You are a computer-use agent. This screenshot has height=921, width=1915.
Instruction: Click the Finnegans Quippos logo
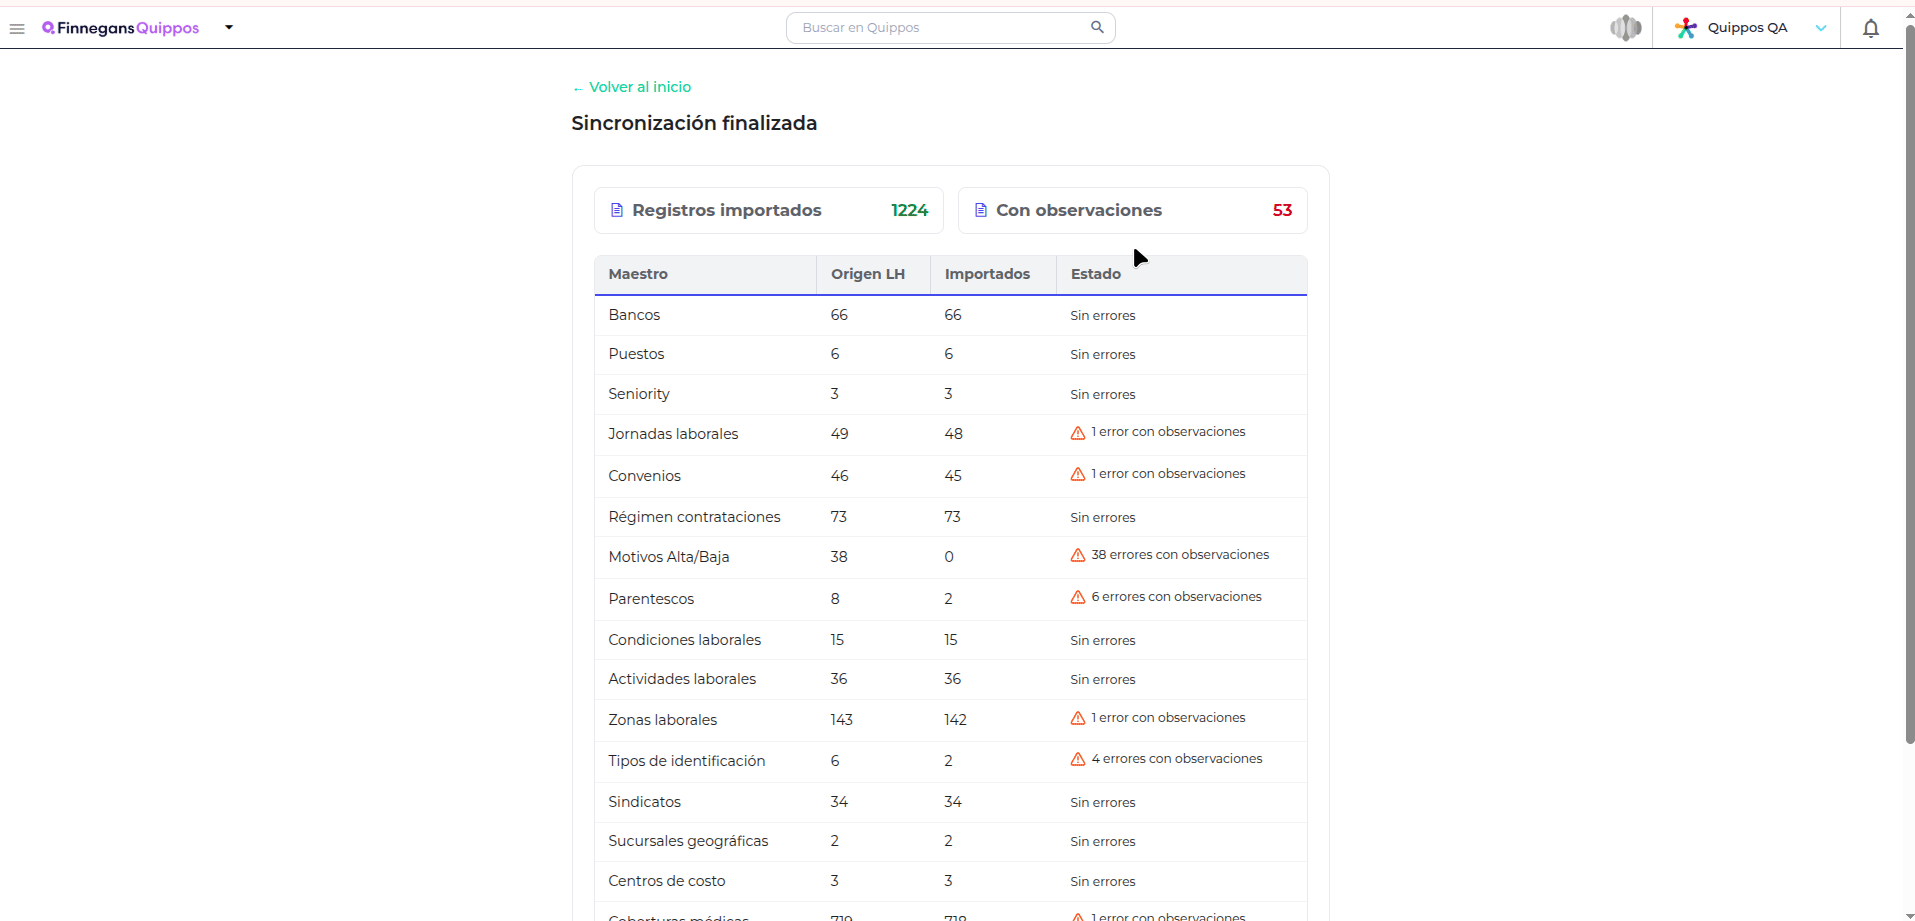click(120, 28)
